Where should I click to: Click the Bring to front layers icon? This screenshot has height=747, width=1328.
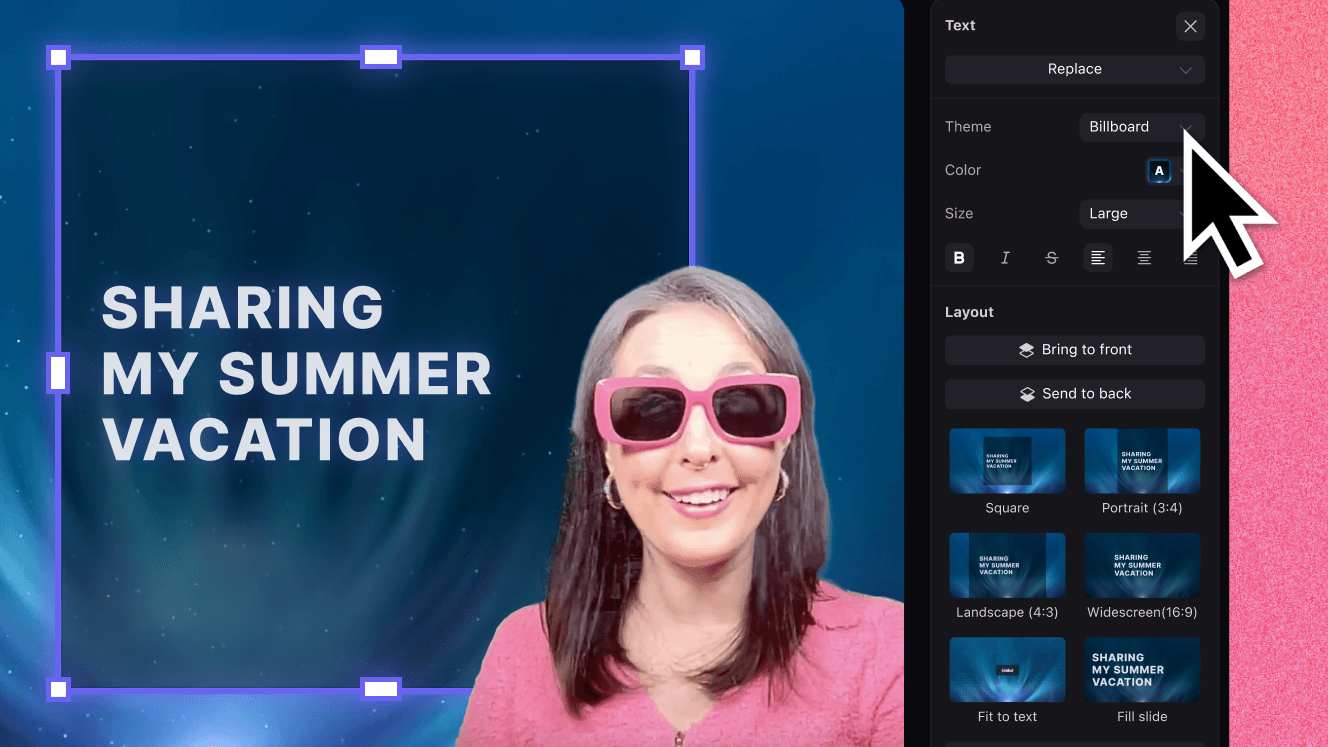point(1025,349)
